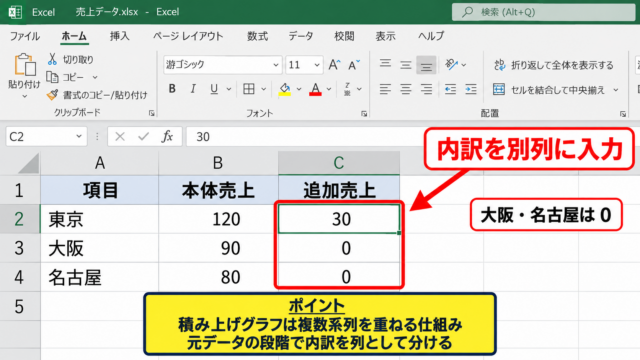The image size is (640, 360).
Task: Click the 検索 (Alt+Q) search box
Action: (544, 12)
